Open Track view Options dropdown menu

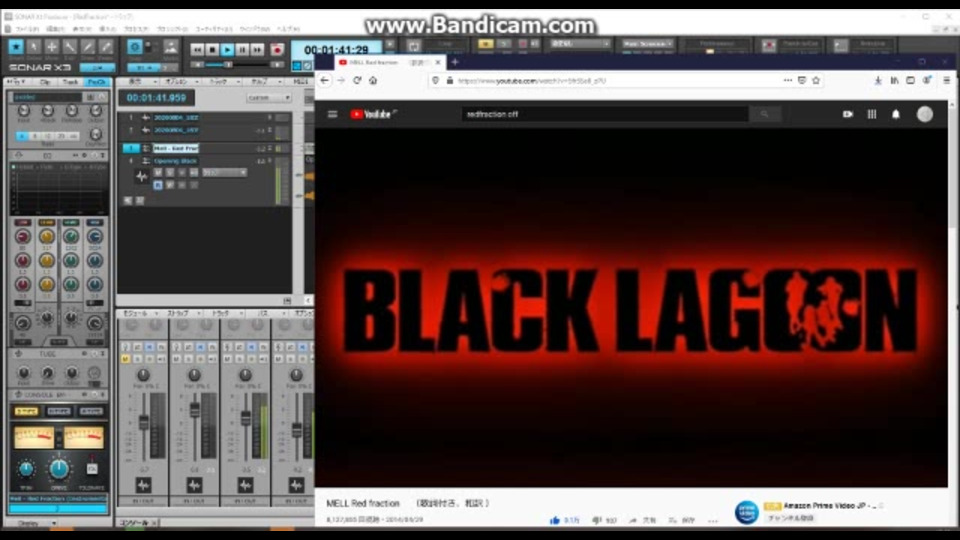pos(181,81)
